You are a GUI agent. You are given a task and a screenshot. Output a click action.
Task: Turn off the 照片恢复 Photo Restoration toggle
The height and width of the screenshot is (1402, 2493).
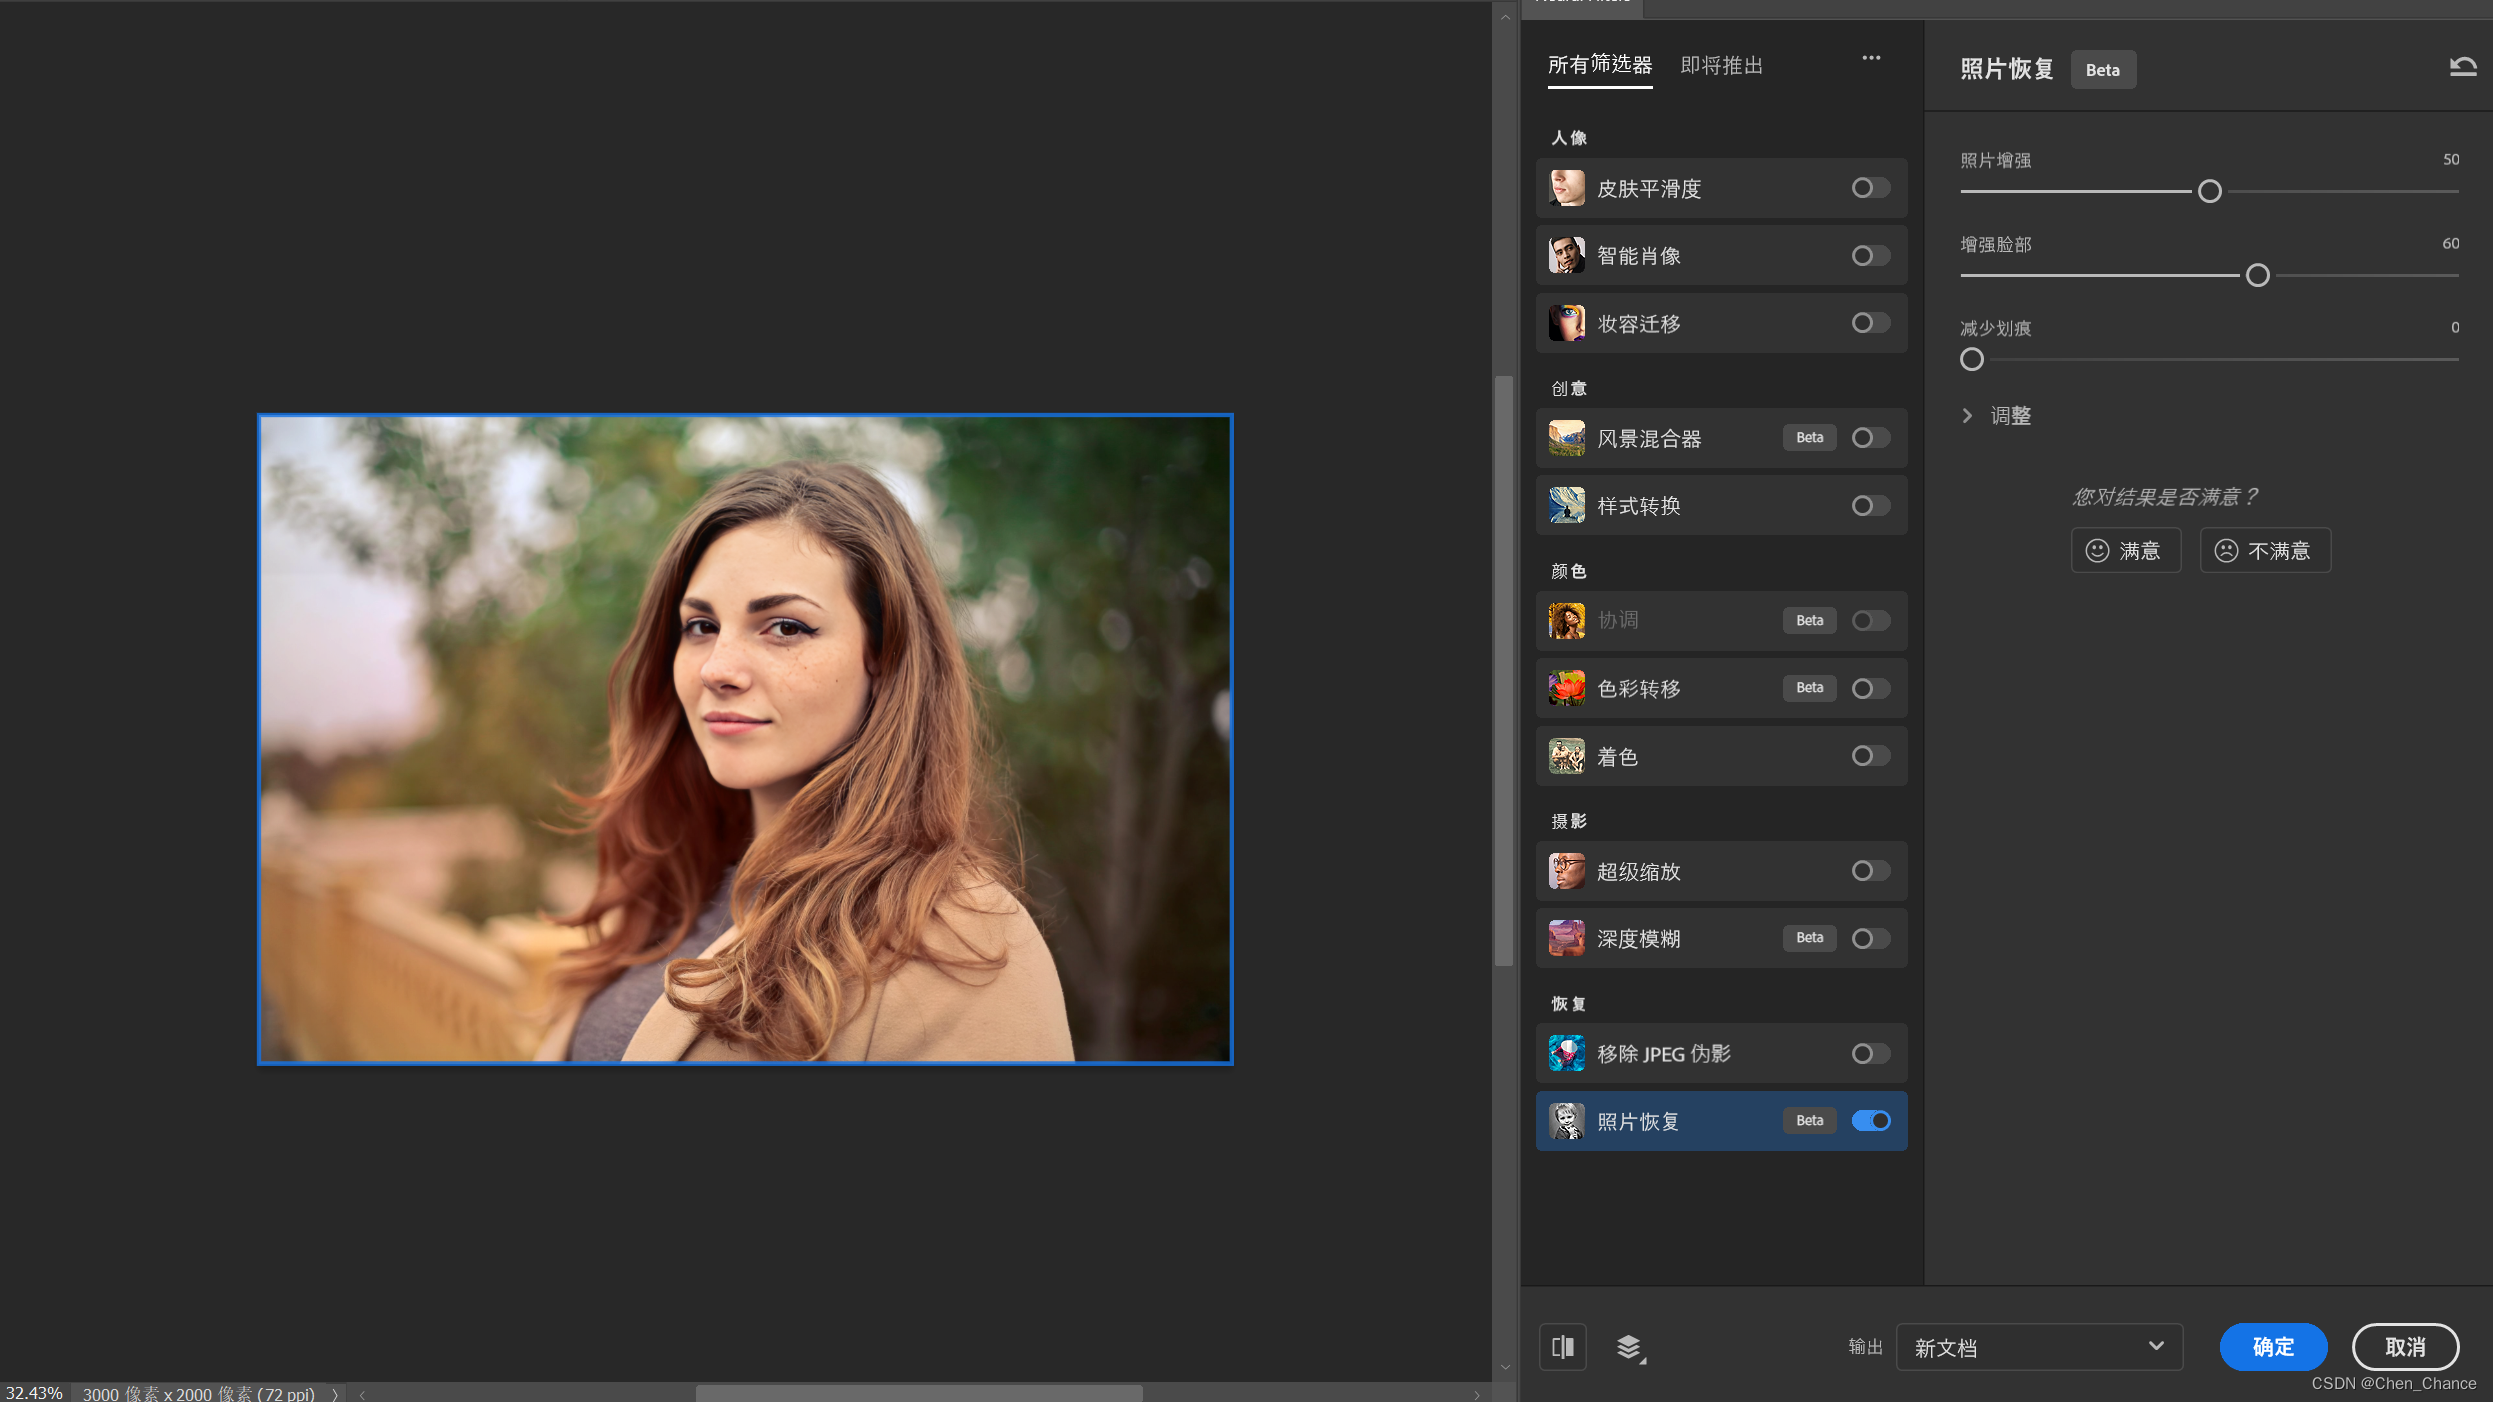click(x=1870, y=1121)
